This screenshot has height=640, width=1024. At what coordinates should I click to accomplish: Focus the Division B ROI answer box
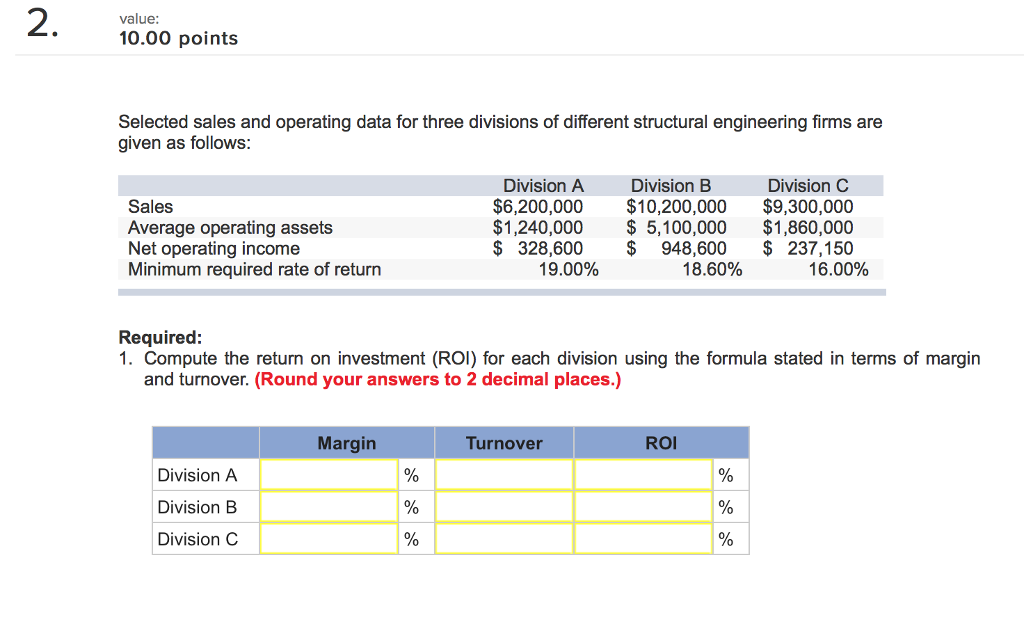pos(643,507)
